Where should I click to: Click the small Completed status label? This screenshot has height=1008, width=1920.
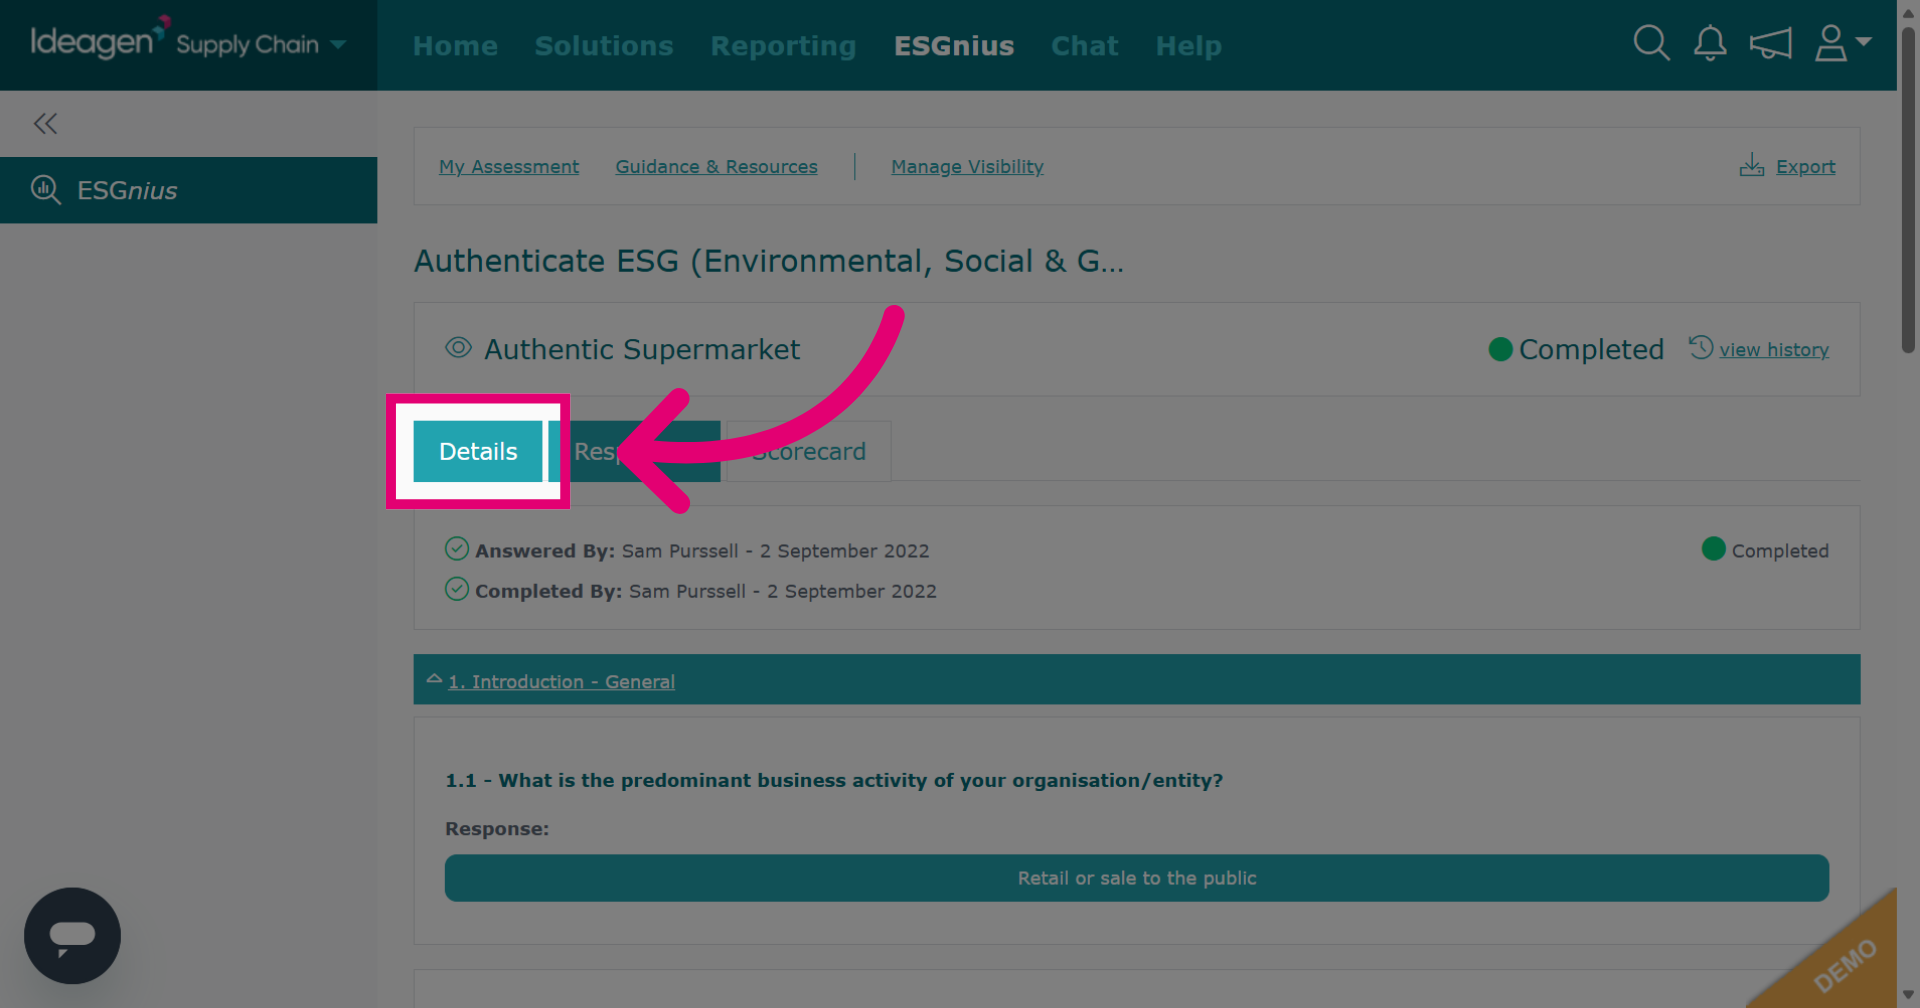[1779, 551]
